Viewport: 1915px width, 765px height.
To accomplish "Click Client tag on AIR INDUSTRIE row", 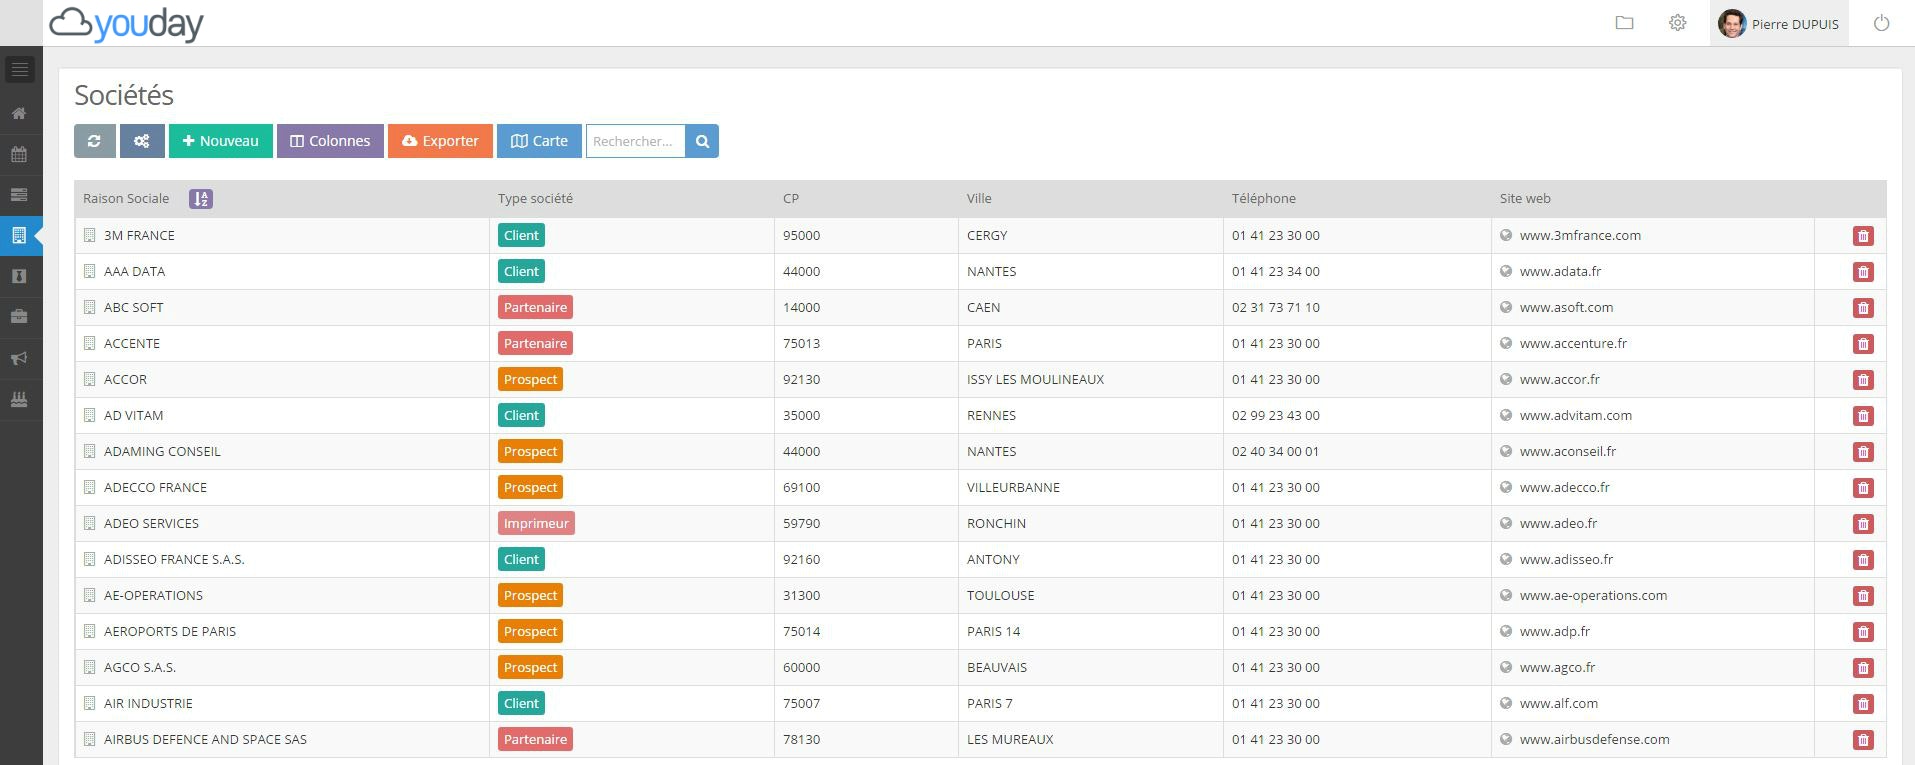I will coord(521,703).
